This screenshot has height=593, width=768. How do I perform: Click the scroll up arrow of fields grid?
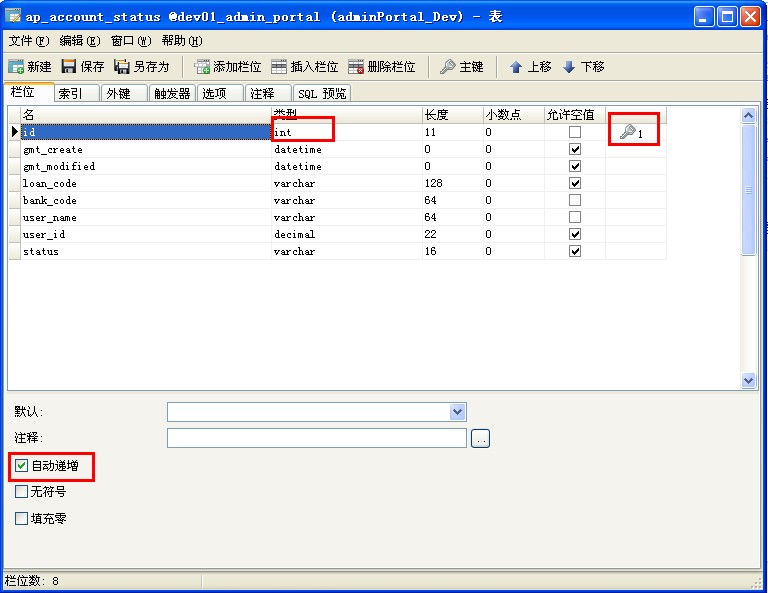748,116
